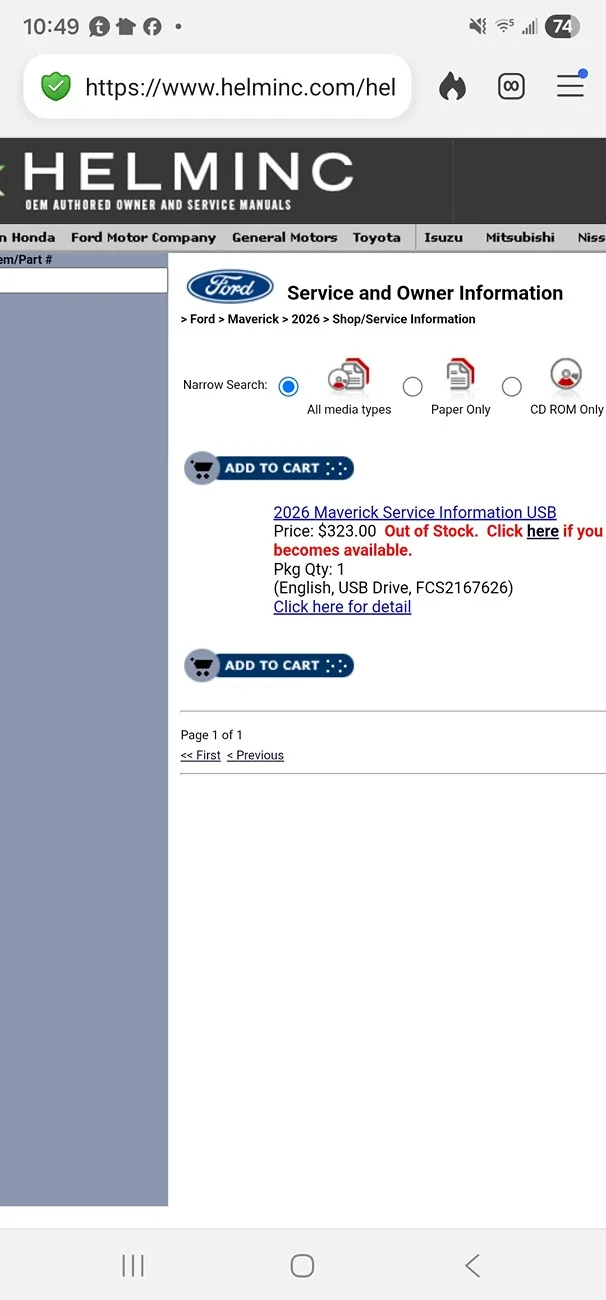Click Ford in the breadcrumb
This screenshot has height=1300, width=606.
202,320
